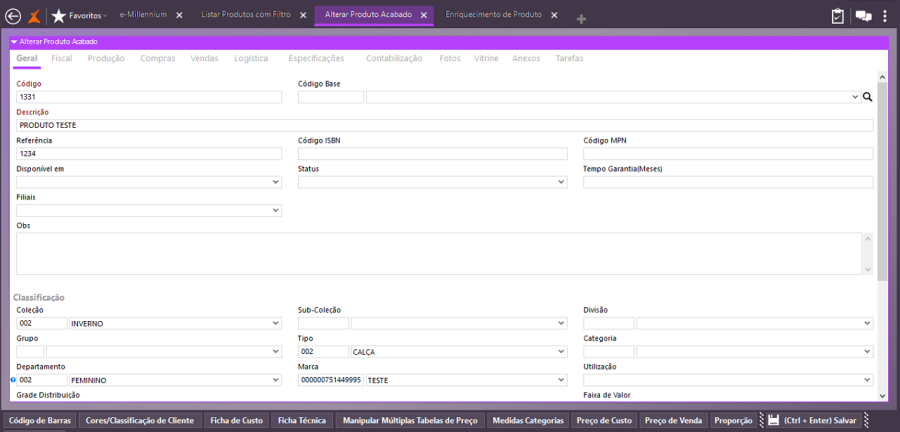Click into the Código field
Image resolution: width=900 pixels, height=432 pixels.
(x=149, y=98)
